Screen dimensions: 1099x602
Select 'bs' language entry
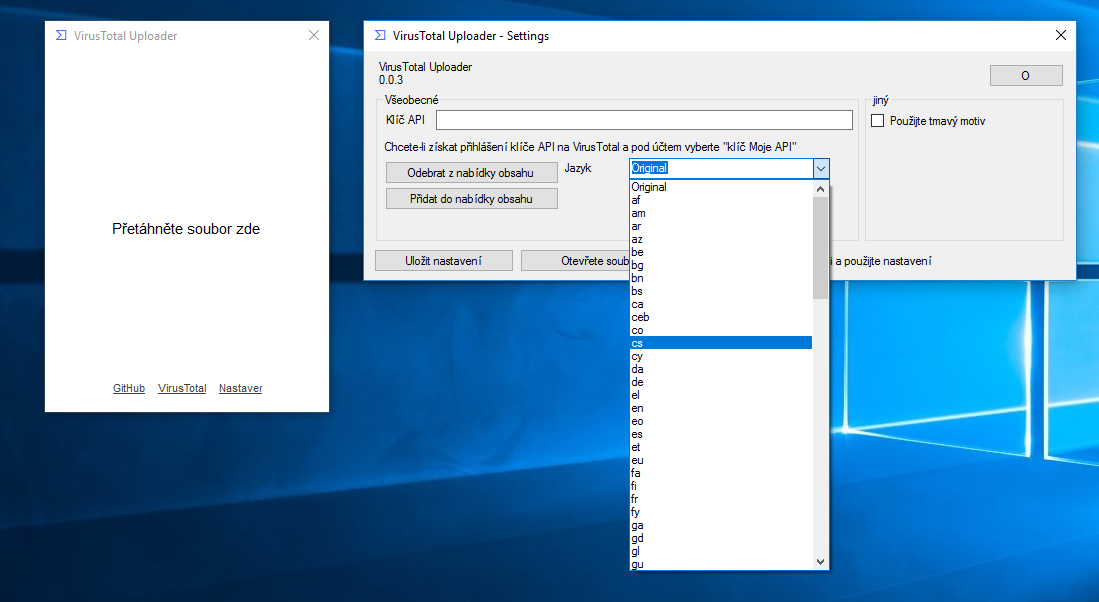point(721,291)
